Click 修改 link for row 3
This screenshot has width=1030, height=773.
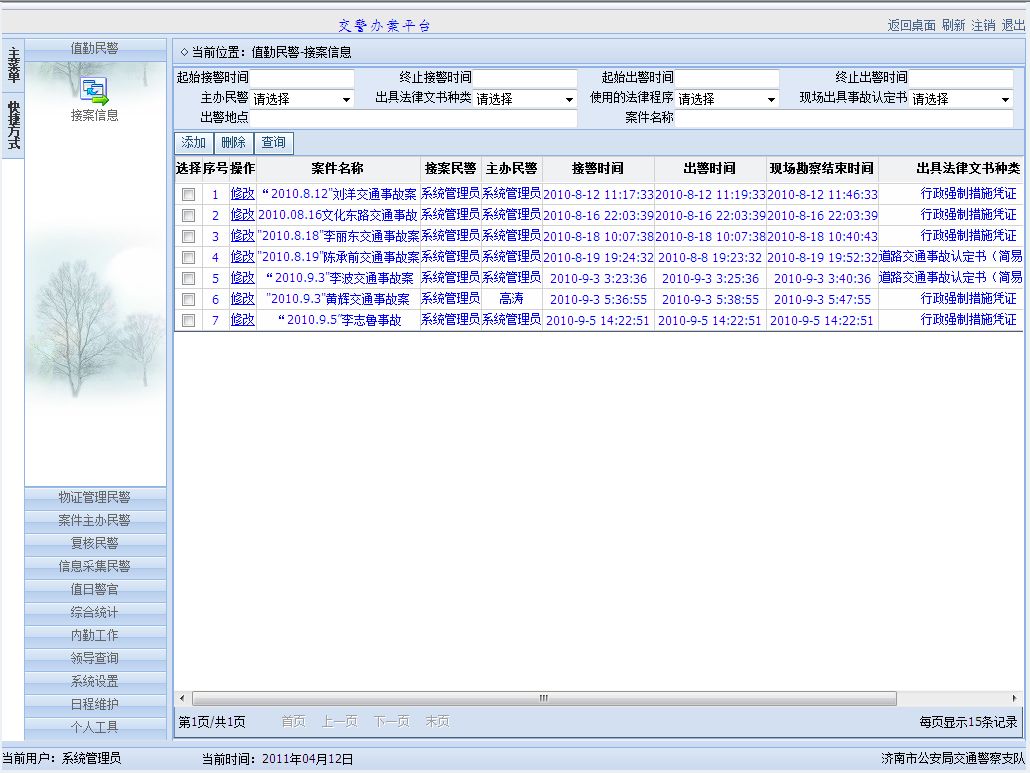click(x=242, y=236)
